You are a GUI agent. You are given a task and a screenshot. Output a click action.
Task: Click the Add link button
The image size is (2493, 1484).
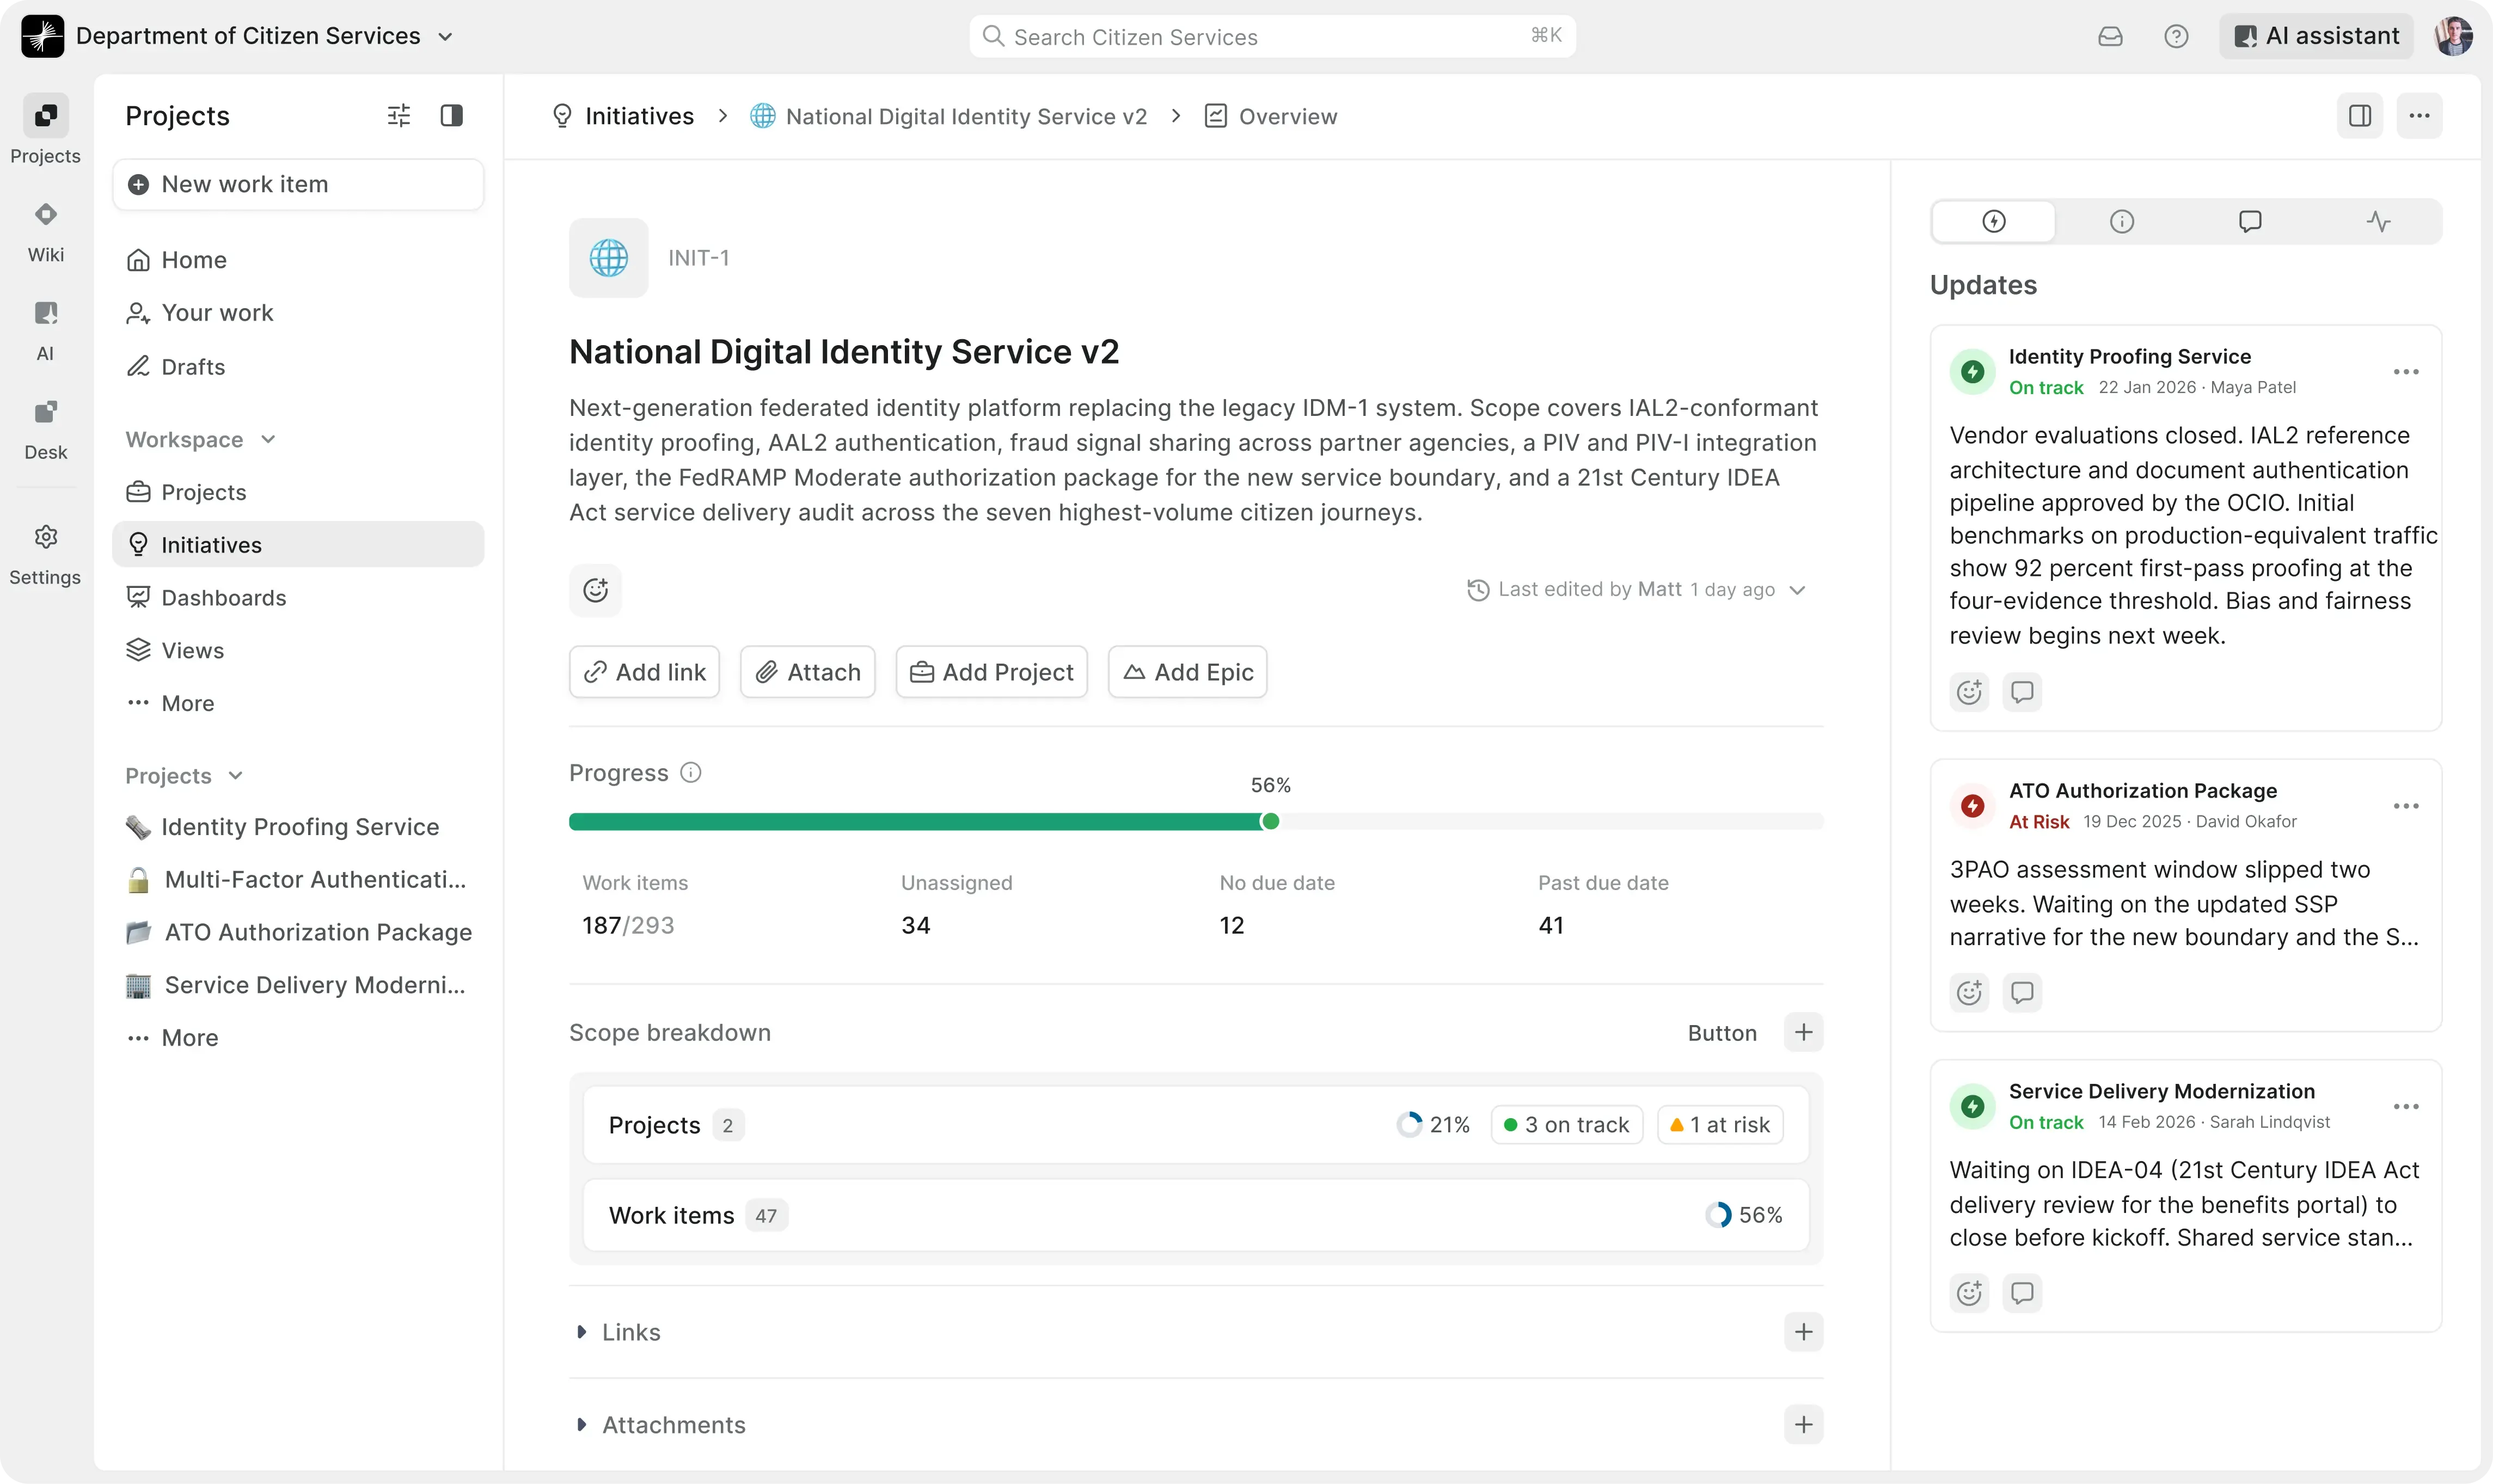pyautogui.click(x=644, y=672)
